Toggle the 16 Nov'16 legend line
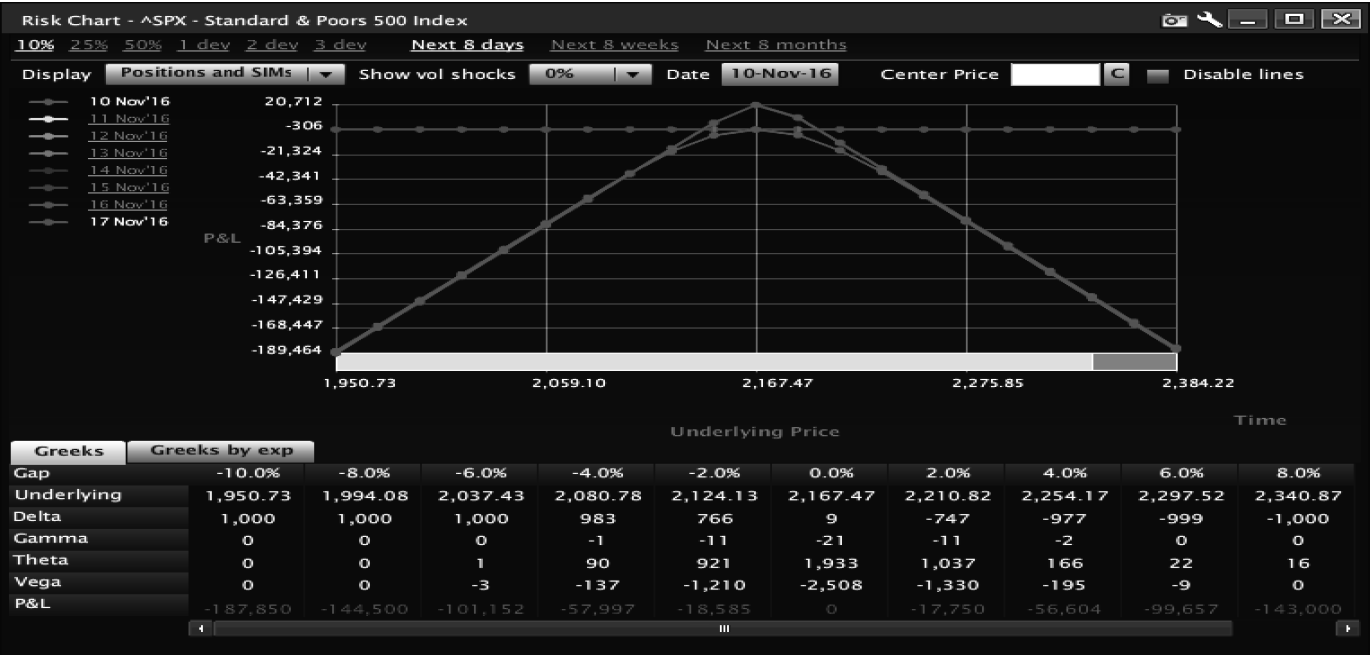The height and width of the screenshot is (656, 1372). tap(129, 204)
